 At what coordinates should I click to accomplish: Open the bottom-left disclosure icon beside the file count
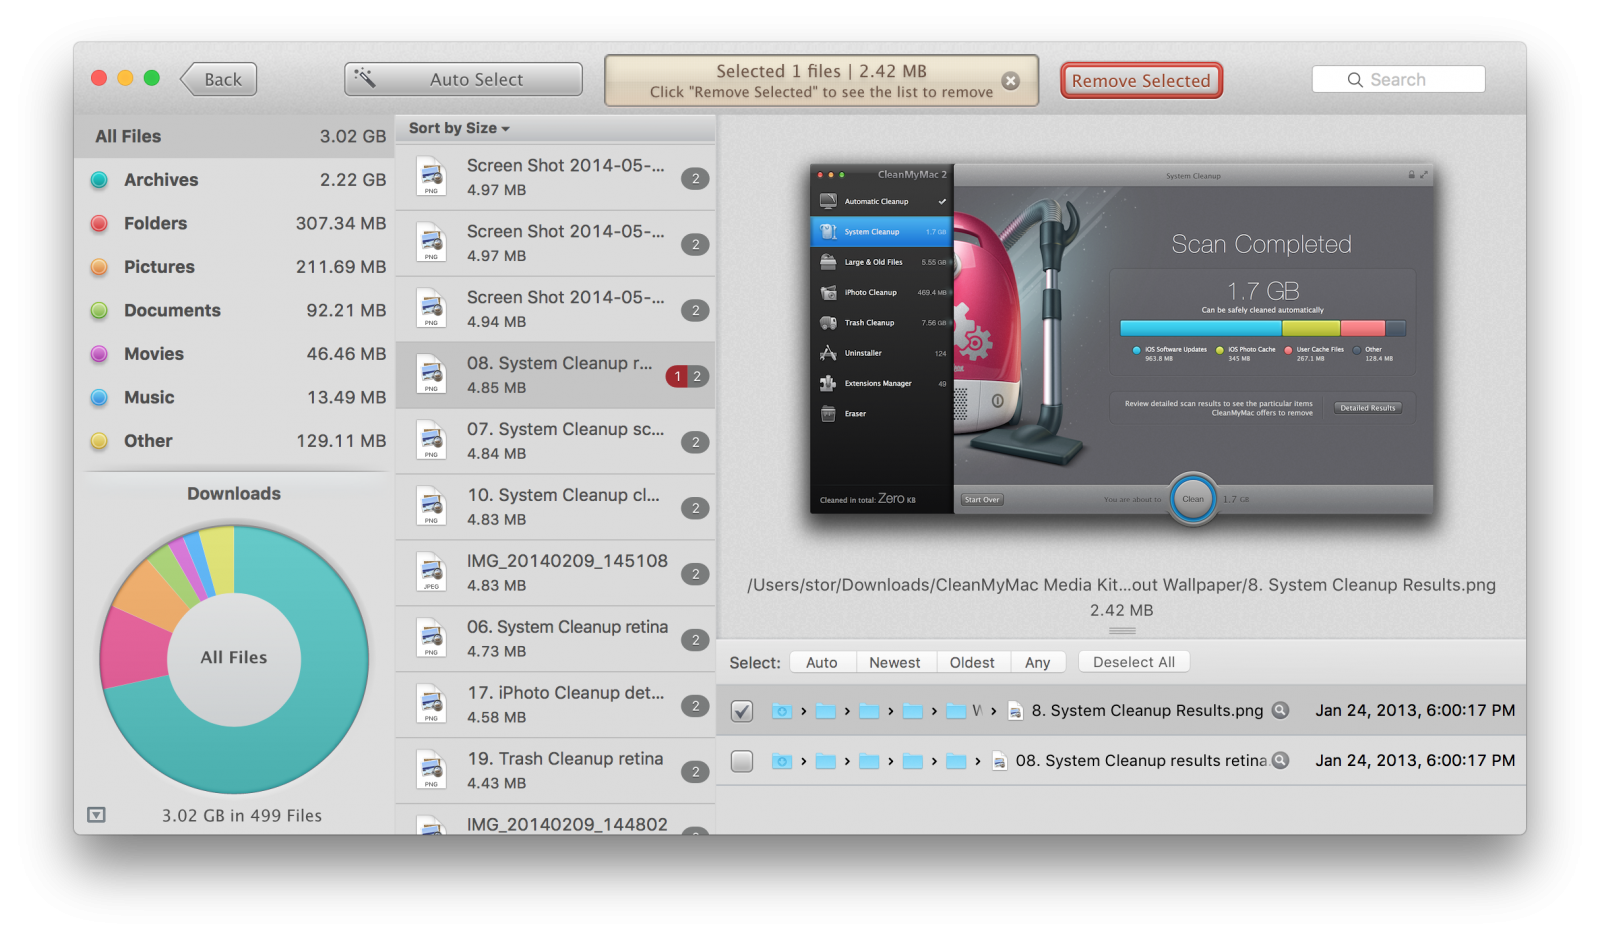96,815
